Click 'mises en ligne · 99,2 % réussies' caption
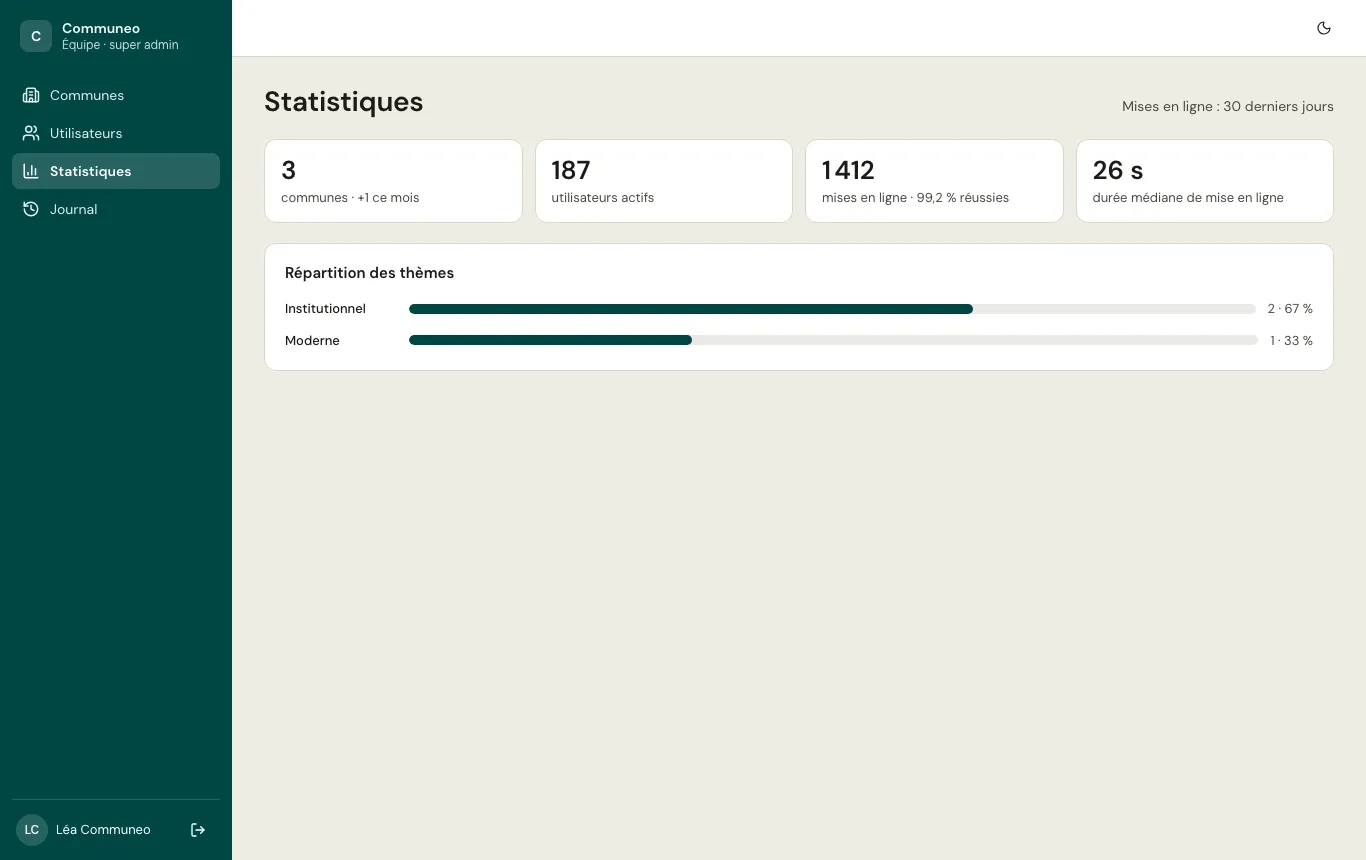The height and width of the screenshot is (860, 1366). (915, 198)
